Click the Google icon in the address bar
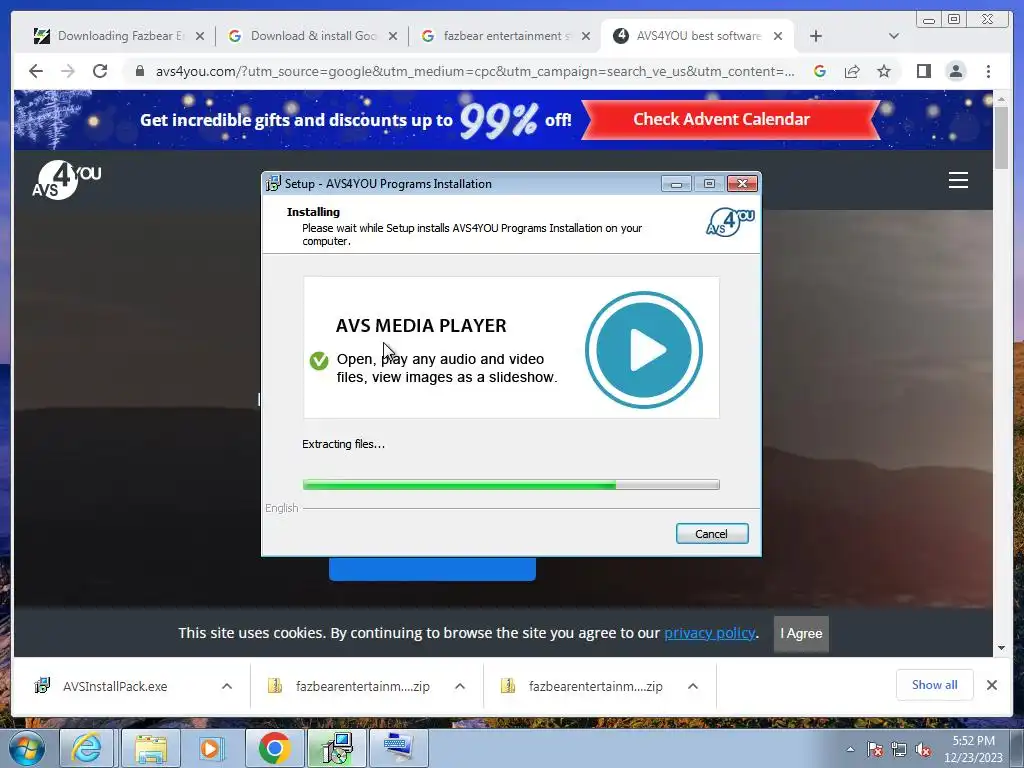Image resolution: width=1024 pixels, height=768 pixels. click(820, 71)
